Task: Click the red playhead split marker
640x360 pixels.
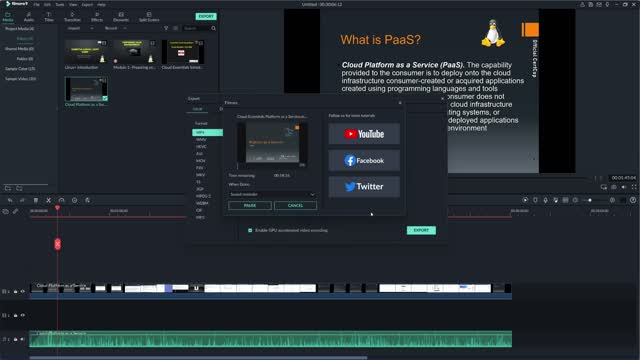Action: (x=58, y=244)
